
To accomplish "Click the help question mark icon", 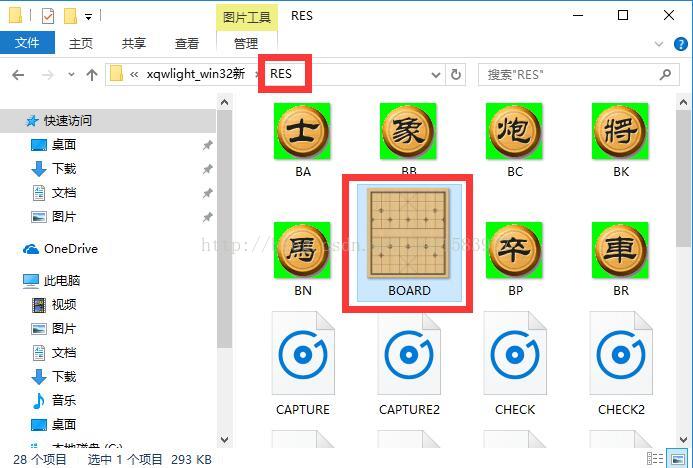I will point(680,44).
